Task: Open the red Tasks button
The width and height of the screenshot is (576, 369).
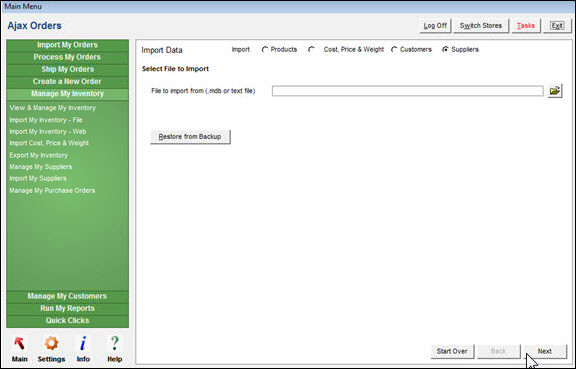Action: [526, 26]
